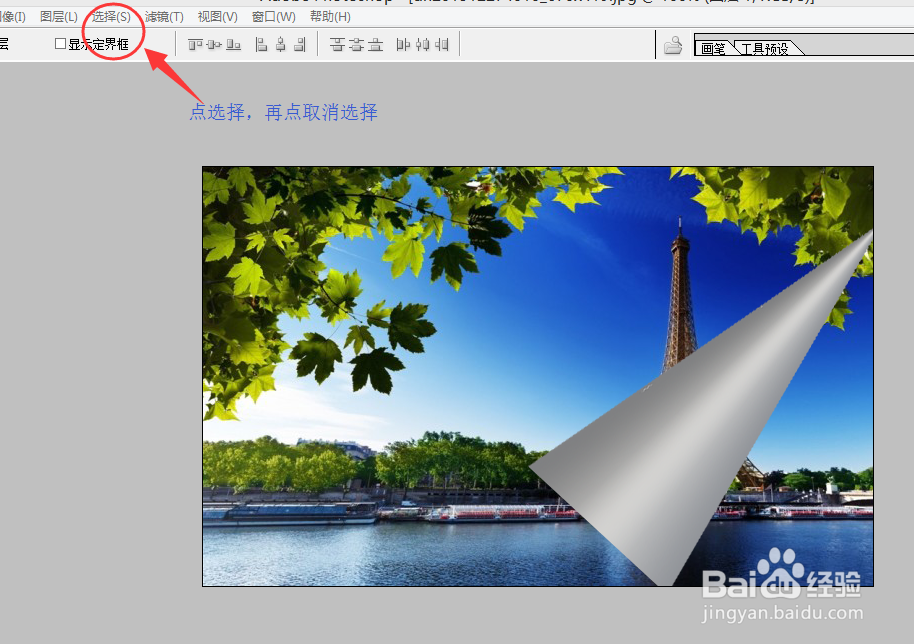This screenshot has height=644, width=914.
Task: Open the 选择(S) menu
Action: click(x=111, y=17)
